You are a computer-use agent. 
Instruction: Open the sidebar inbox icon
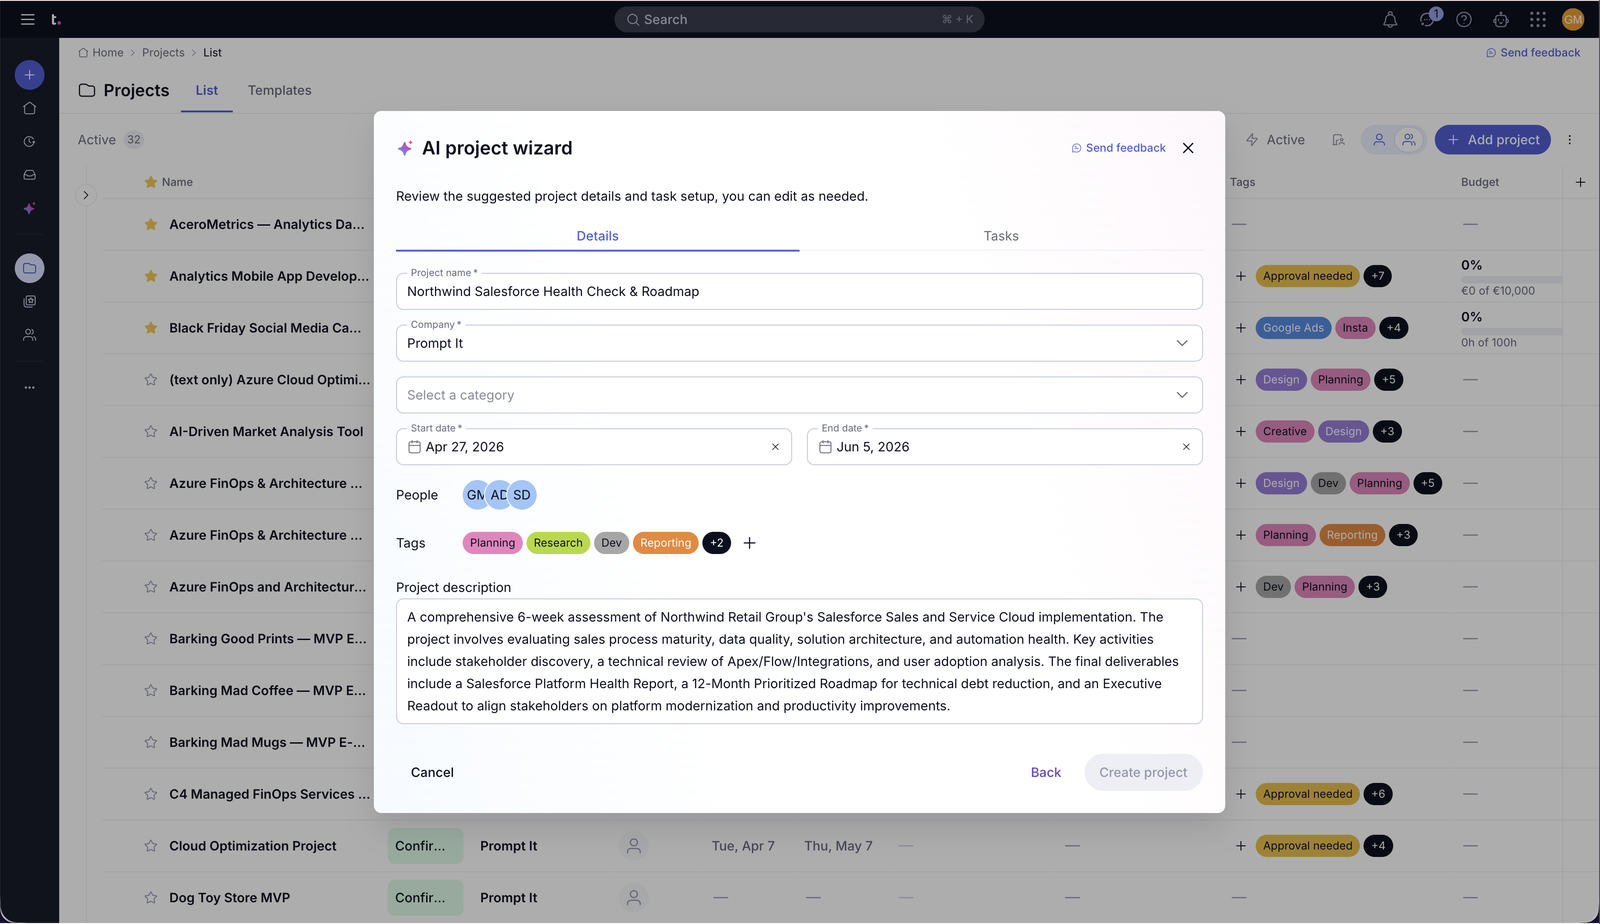[29, 175]
